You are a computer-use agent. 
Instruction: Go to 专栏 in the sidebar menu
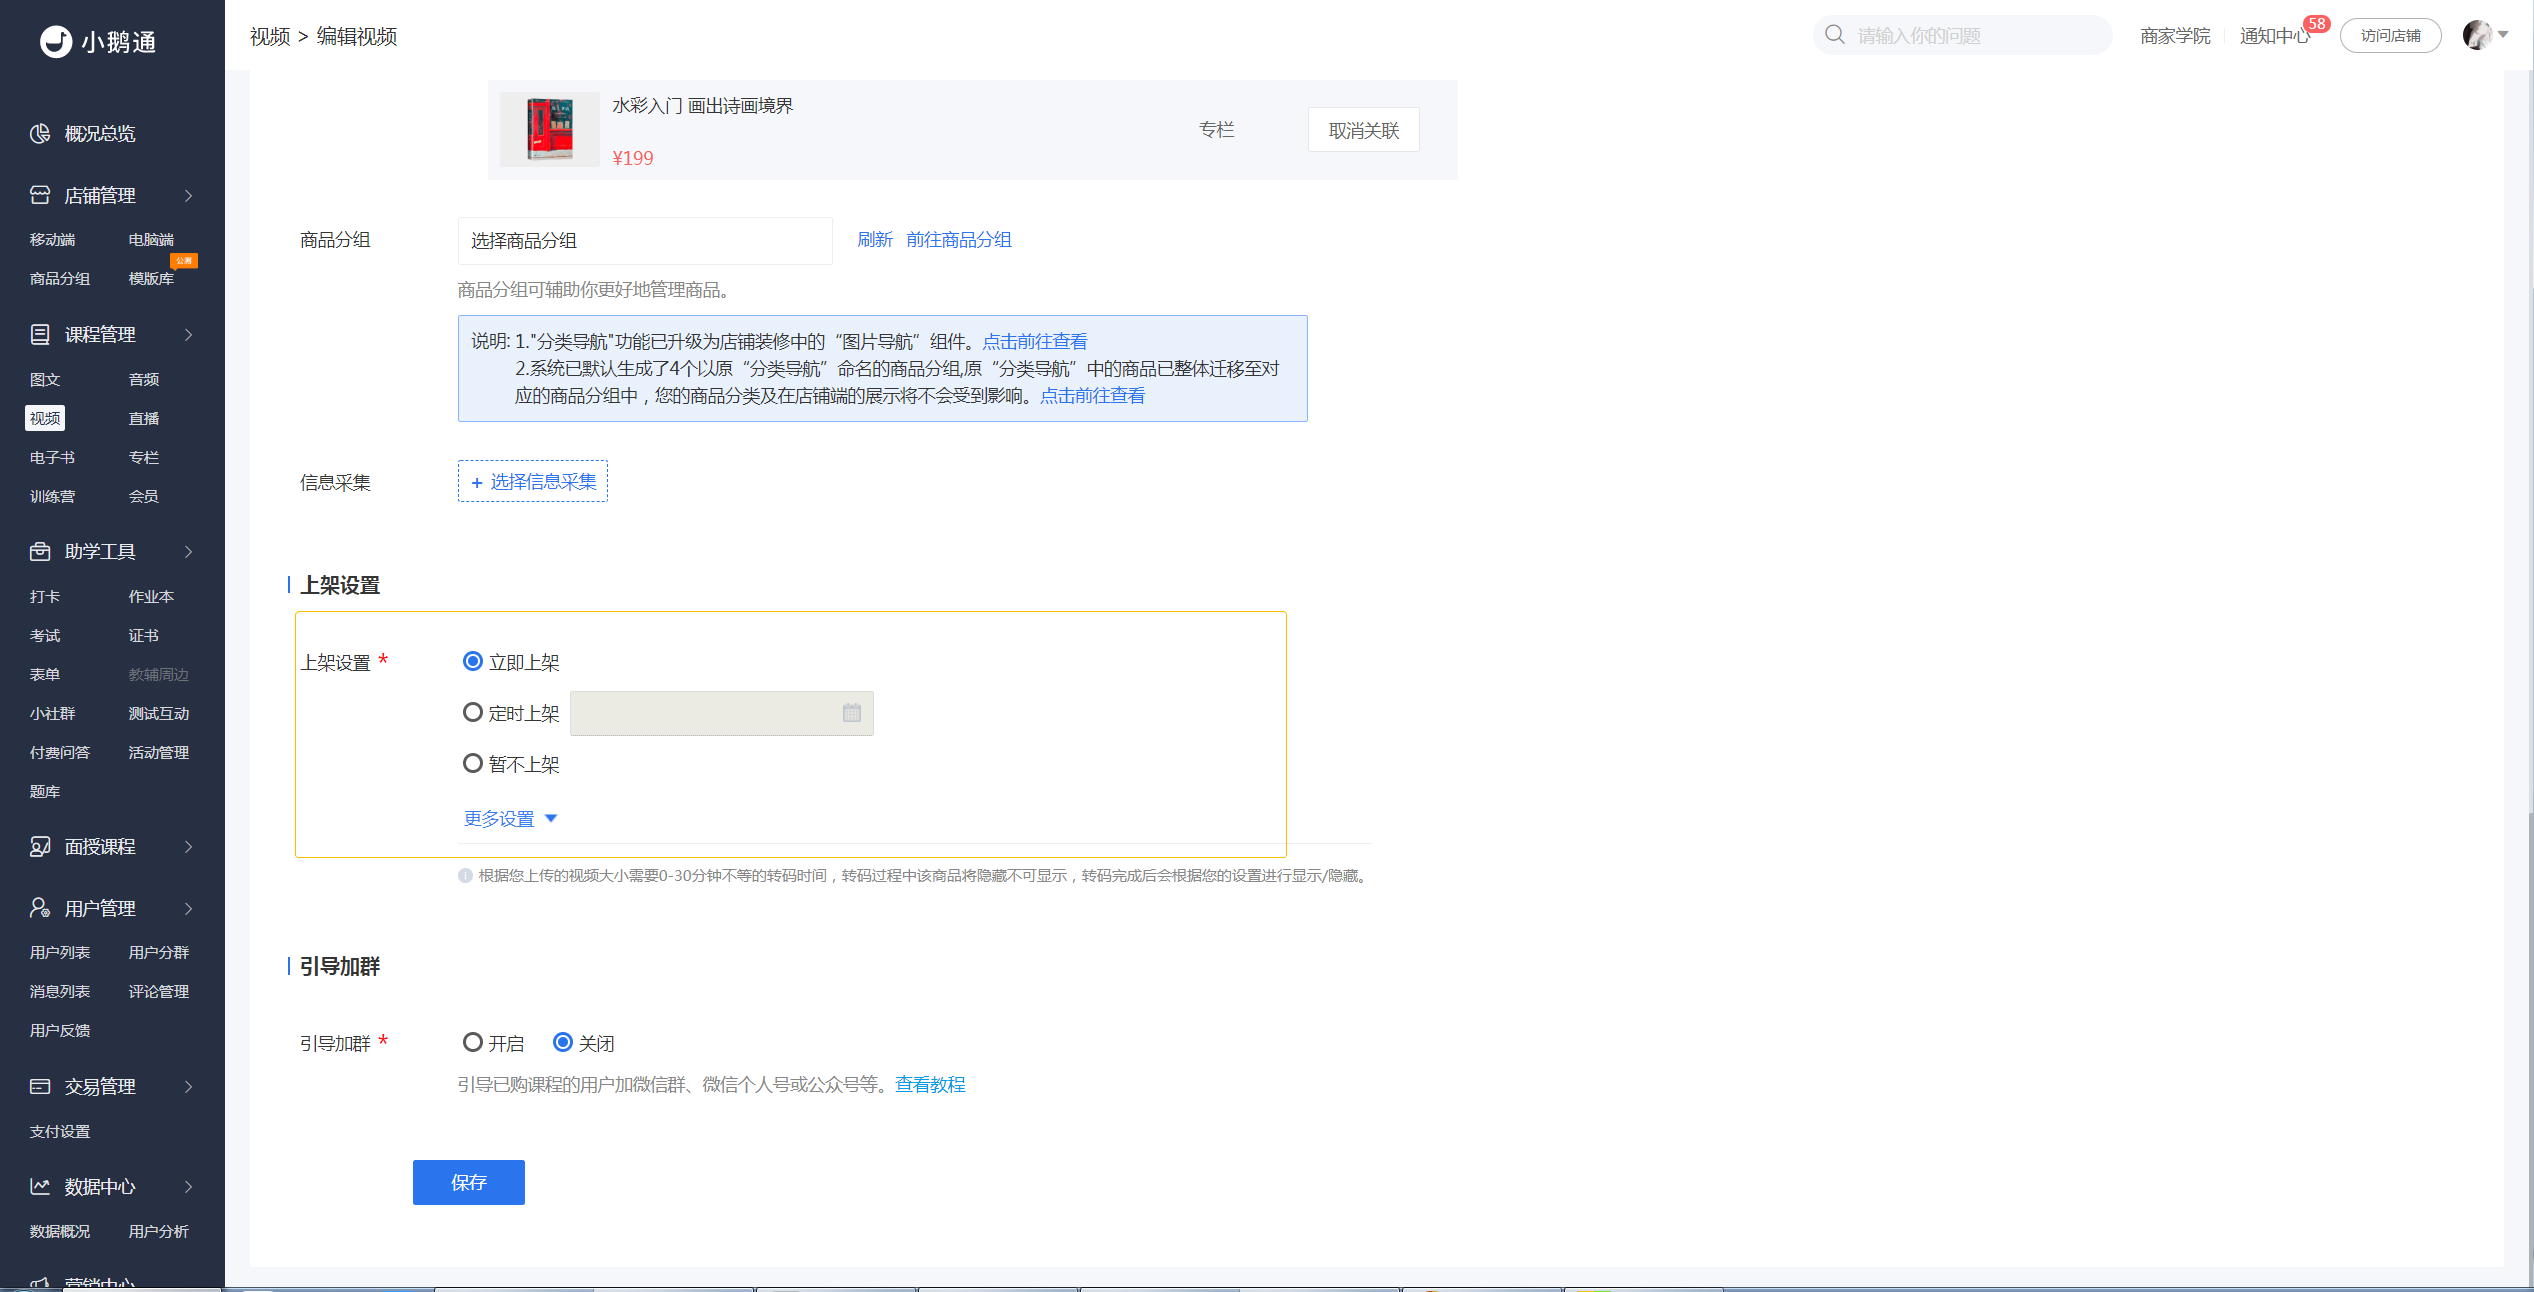point(144,457)
